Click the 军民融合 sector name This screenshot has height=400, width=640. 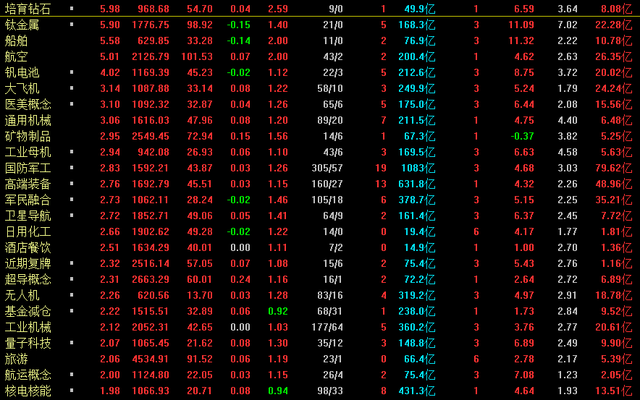tap(28, 200)
